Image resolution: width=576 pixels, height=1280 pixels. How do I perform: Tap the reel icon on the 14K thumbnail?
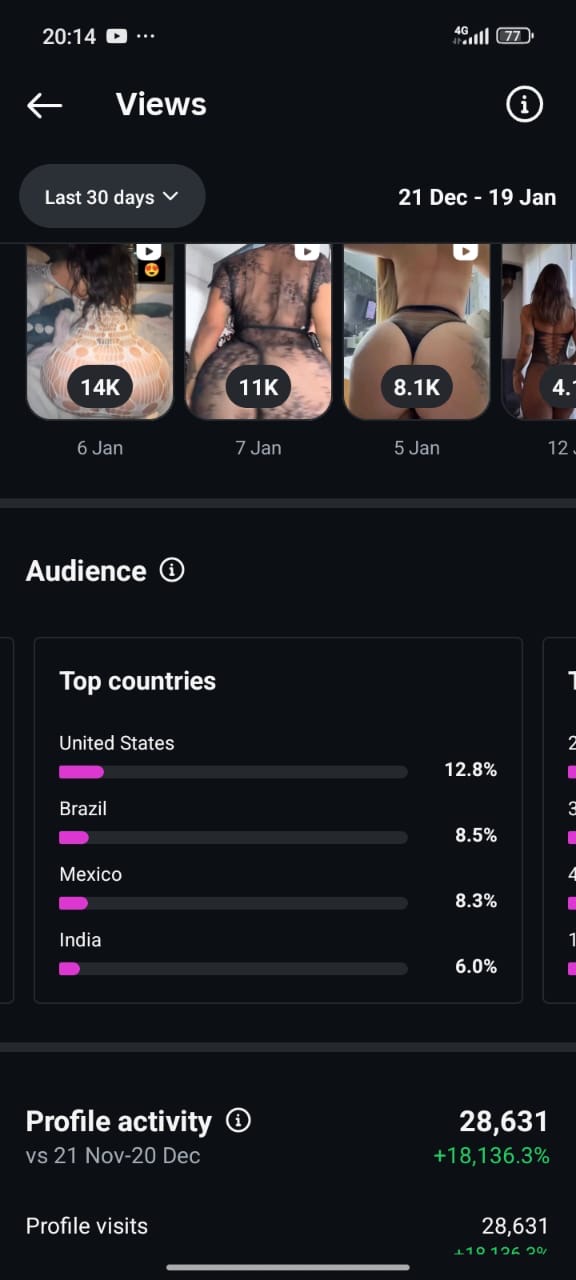click(x=148, y=252)
